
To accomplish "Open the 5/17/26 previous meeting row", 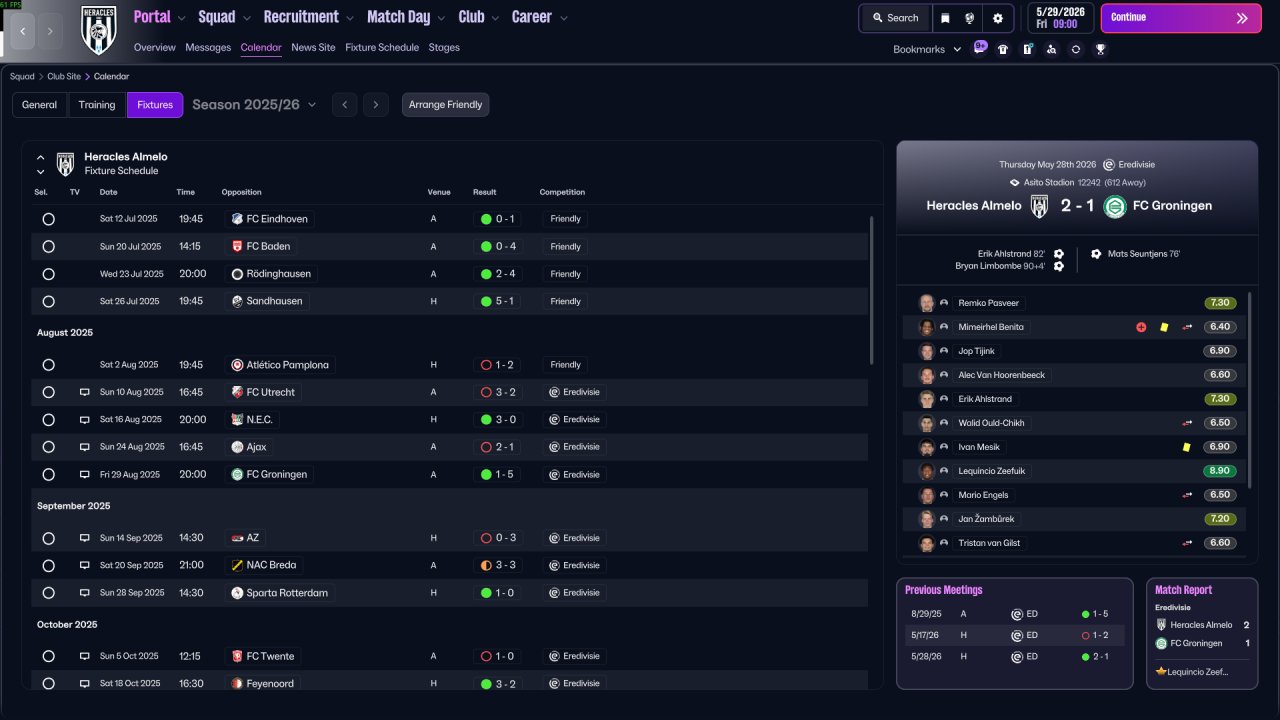I will click(x=1014, y=635).
